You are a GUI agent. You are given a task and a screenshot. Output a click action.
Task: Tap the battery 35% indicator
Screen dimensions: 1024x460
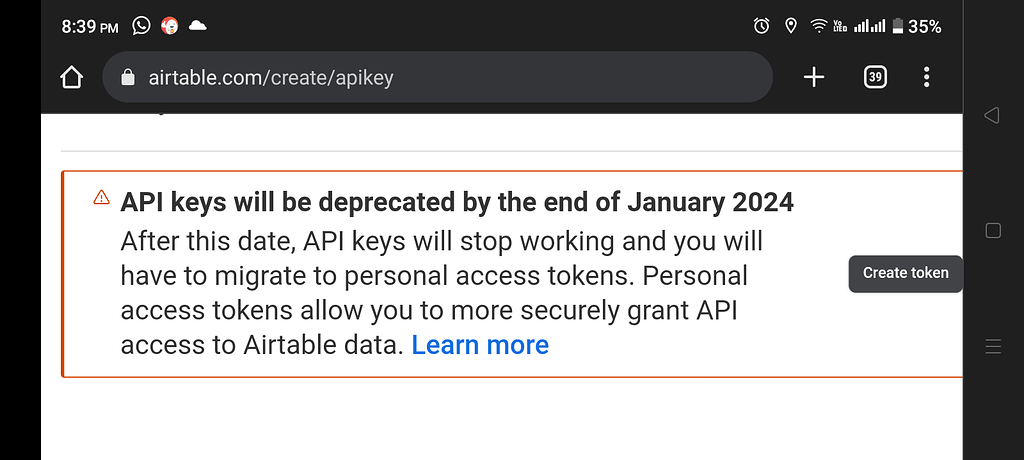917,26
